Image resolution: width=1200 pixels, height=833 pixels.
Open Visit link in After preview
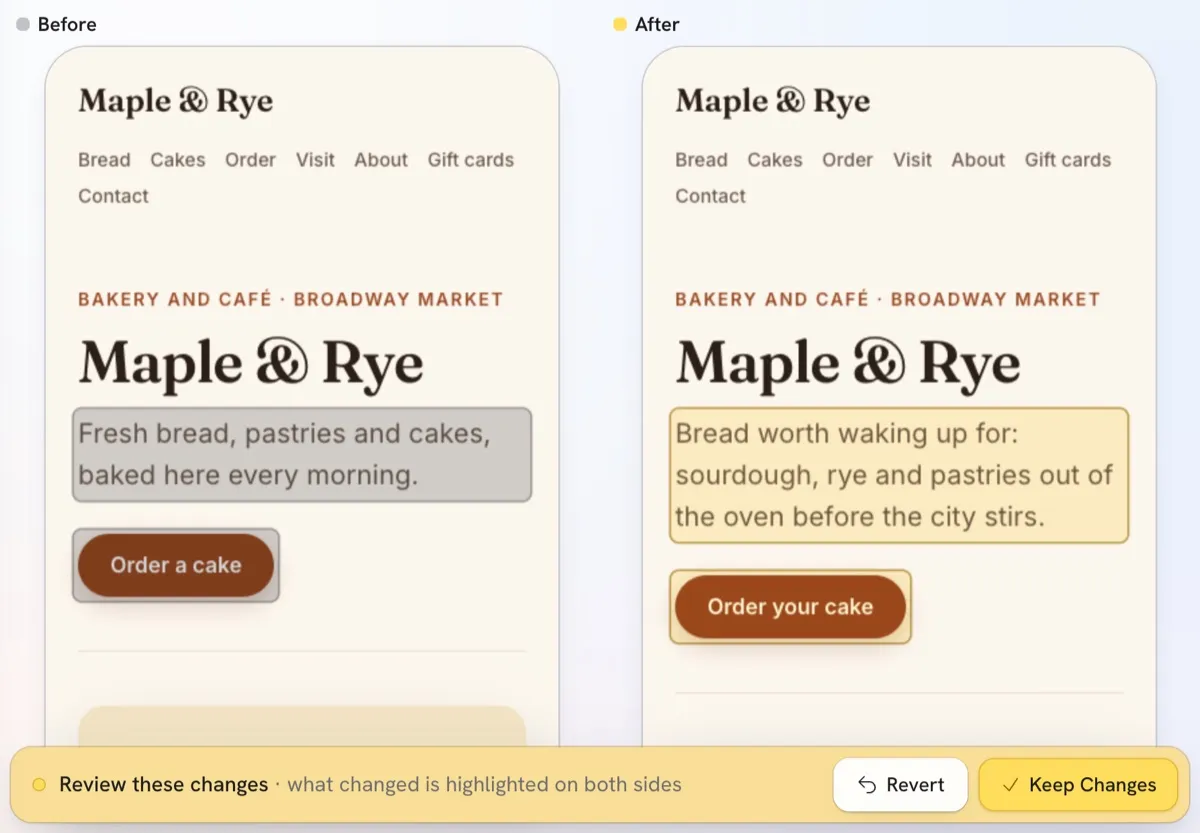coord(912,160)
